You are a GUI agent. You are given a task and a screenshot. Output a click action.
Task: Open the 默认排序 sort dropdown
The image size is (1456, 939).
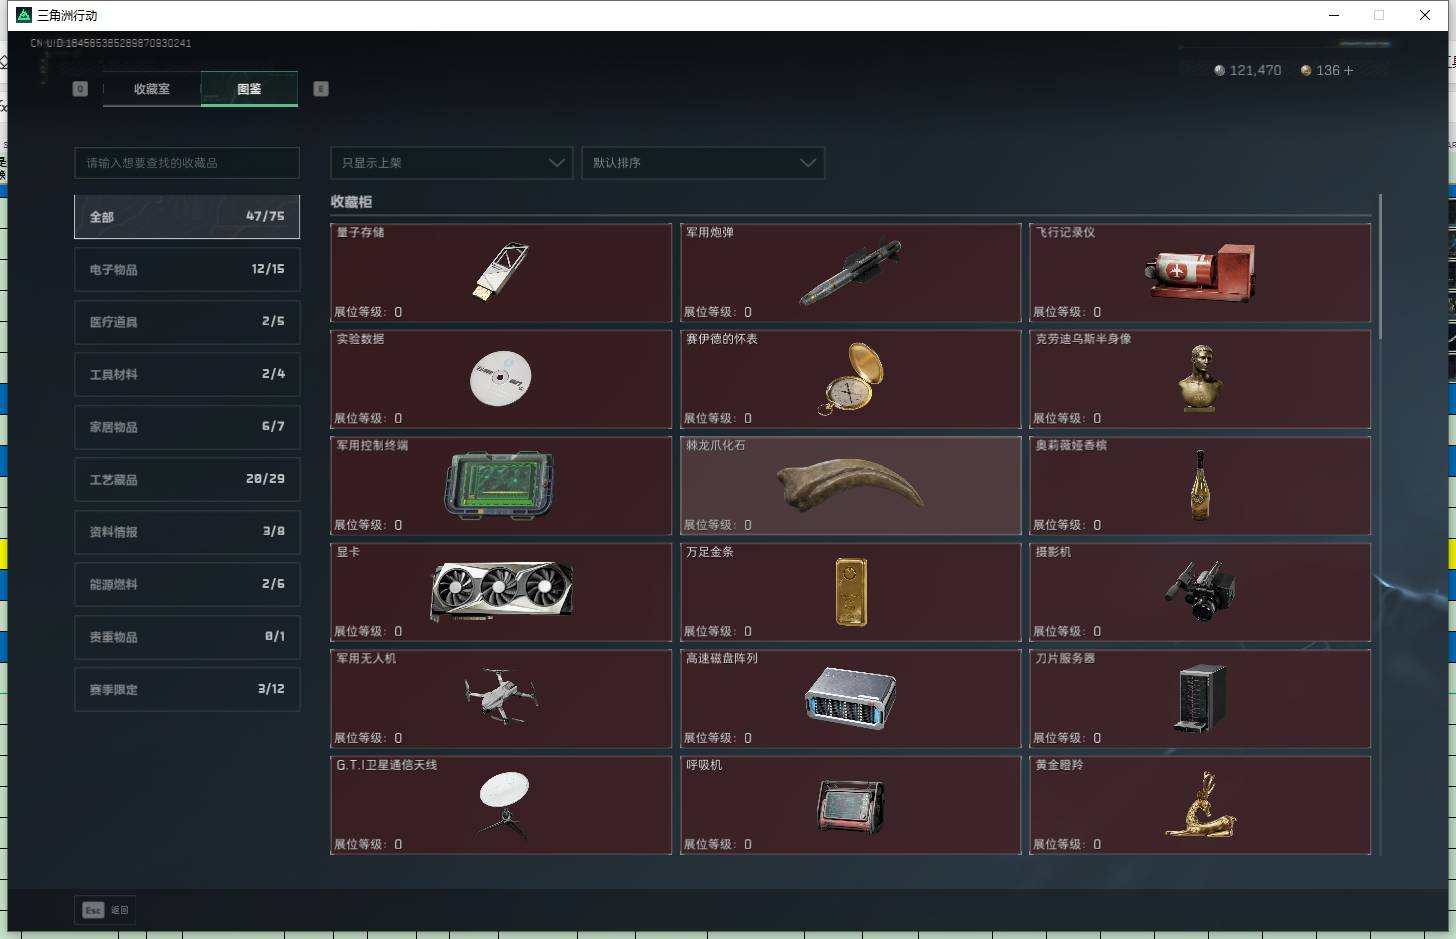pos(703,163)
